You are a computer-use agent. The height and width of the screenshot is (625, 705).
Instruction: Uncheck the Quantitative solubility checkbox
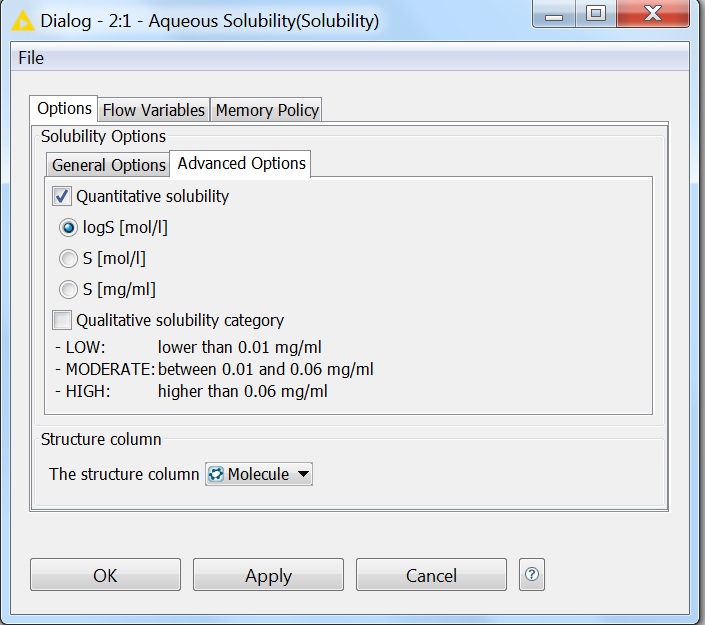coord(62,197)
